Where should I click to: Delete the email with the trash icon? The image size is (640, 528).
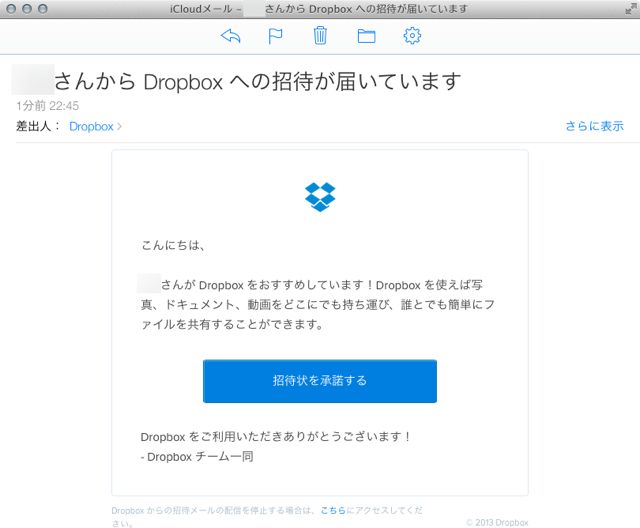click(x=320, y=35)
